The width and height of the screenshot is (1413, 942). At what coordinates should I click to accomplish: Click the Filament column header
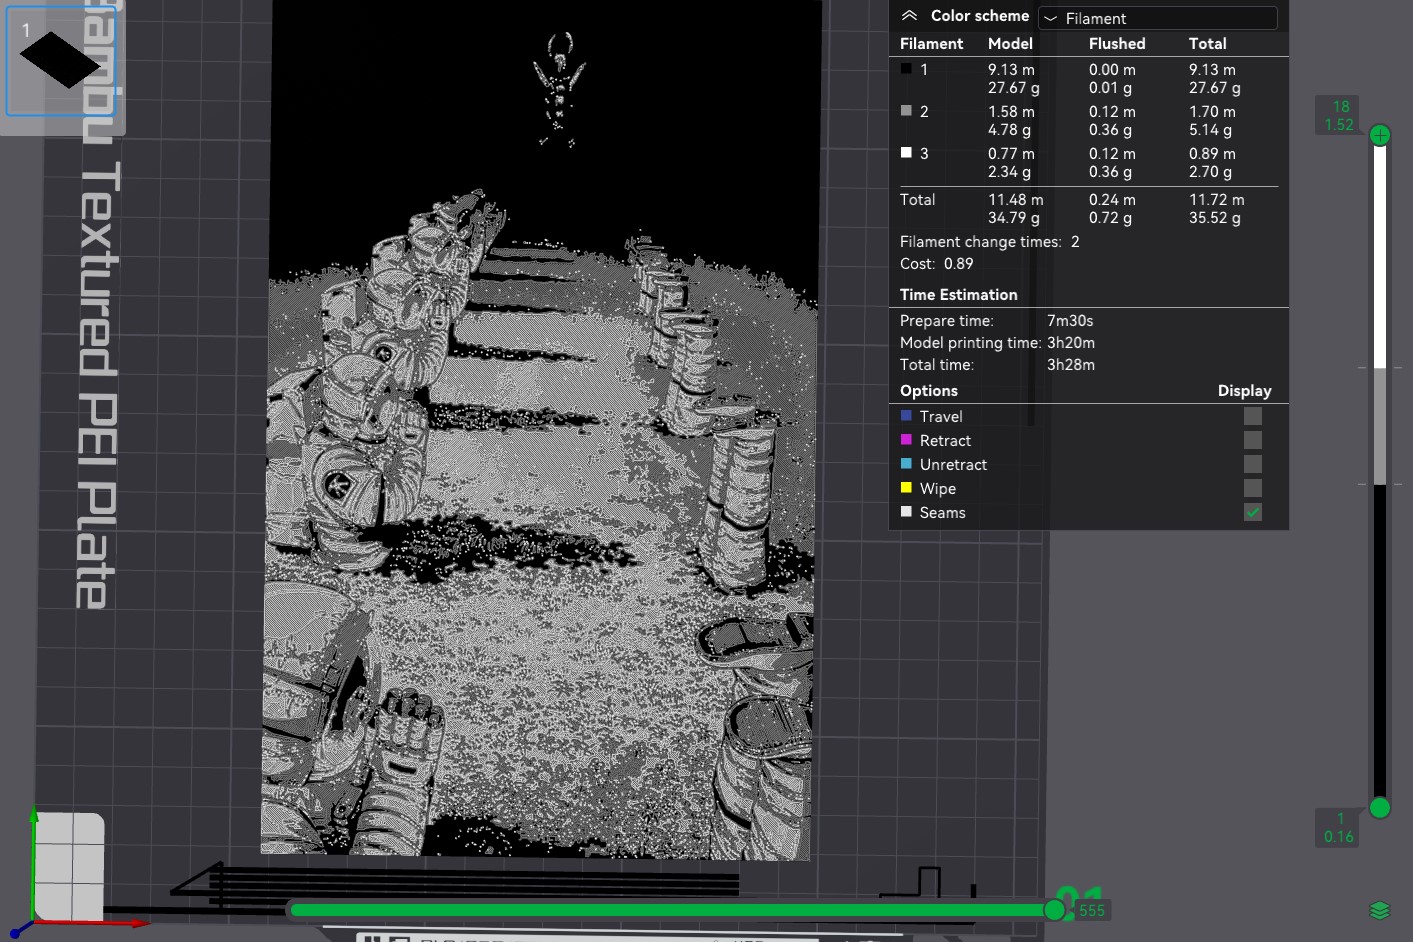(x=931, y=44)
